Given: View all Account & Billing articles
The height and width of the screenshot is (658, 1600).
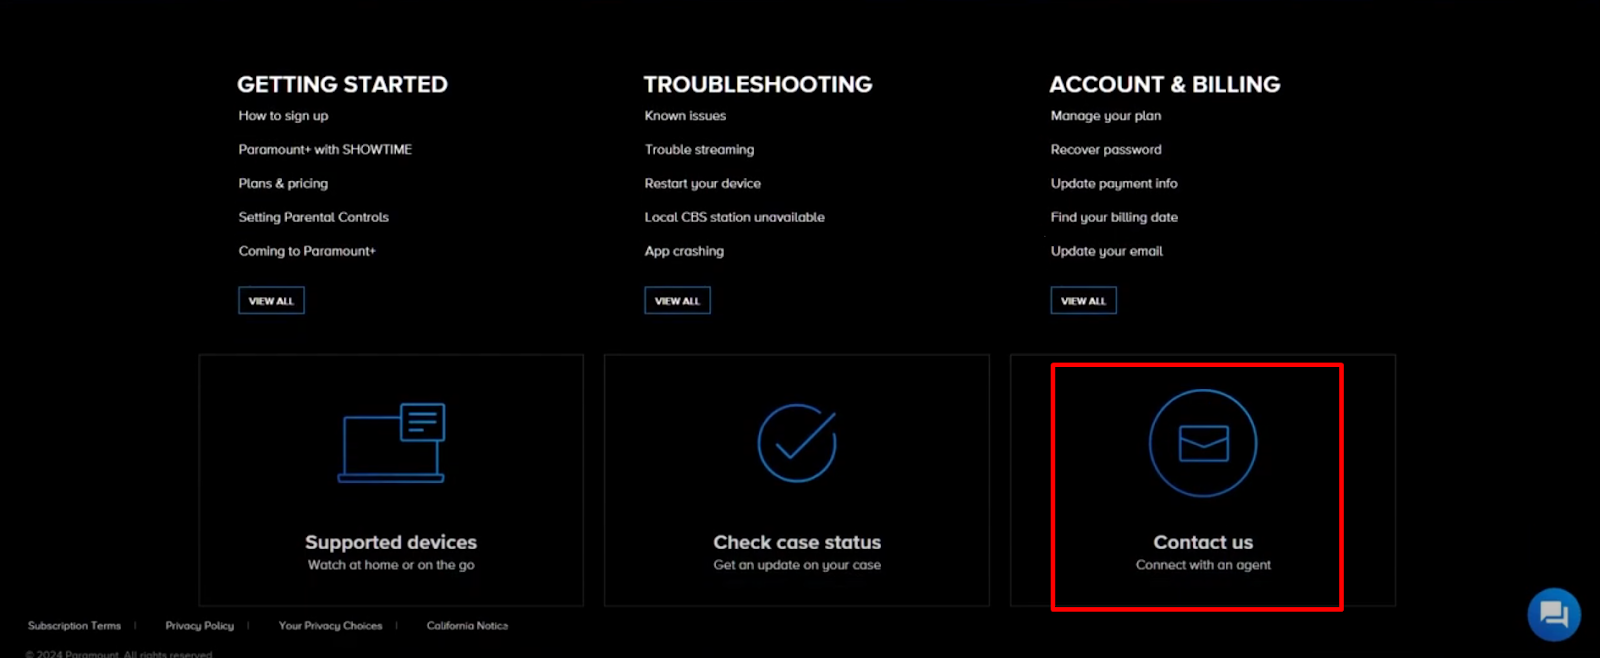Looking at the screenshot, I should click(1083, 301).
